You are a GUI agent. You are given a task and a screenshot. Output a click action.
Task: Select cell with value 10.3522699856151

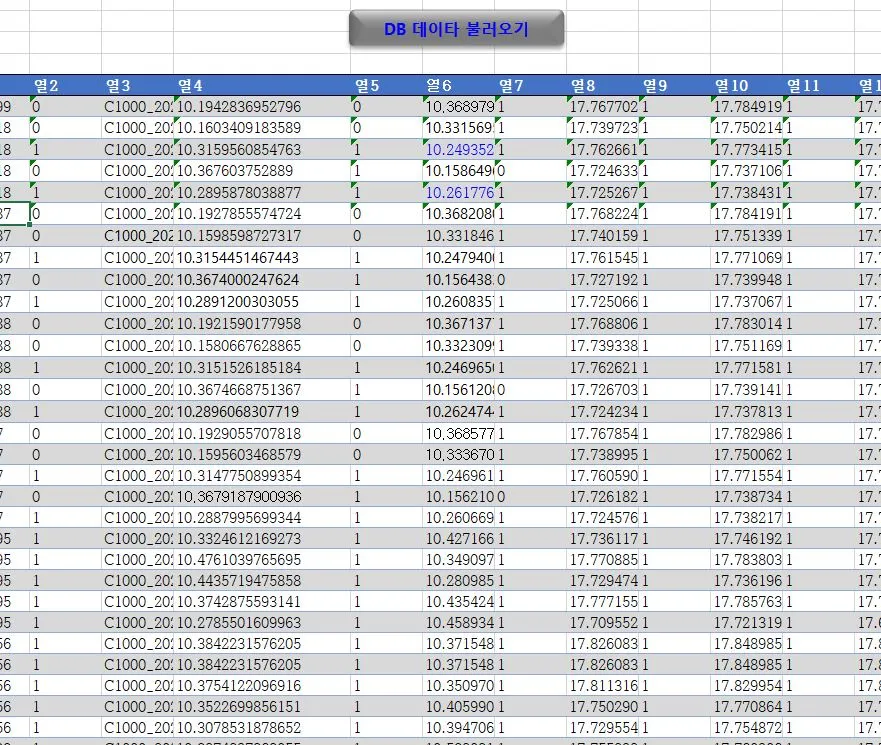click(262, 707)
